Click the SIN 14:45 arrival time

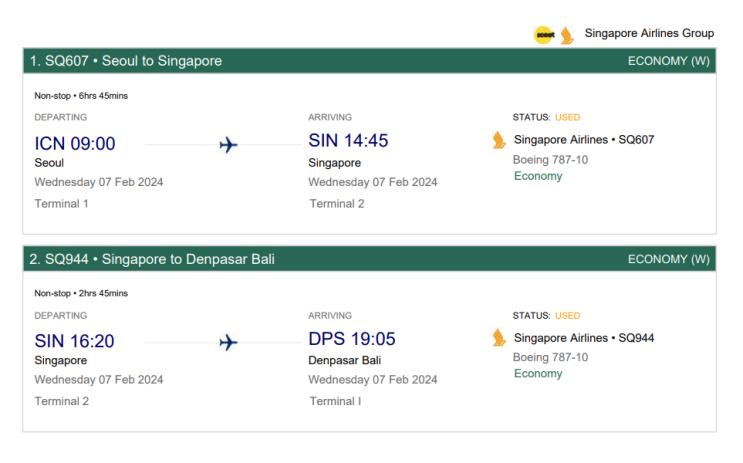click(348, 141)
